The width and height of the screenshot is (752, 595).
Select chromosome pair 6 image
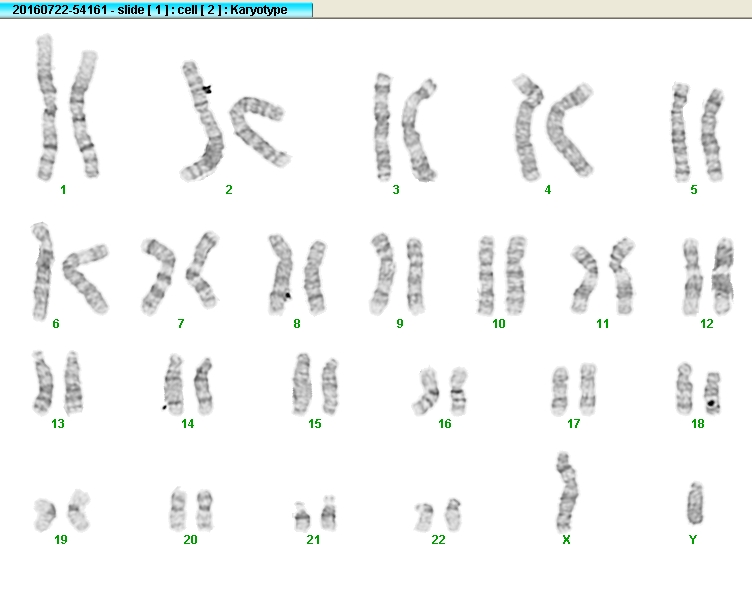(x=70, y=271)
